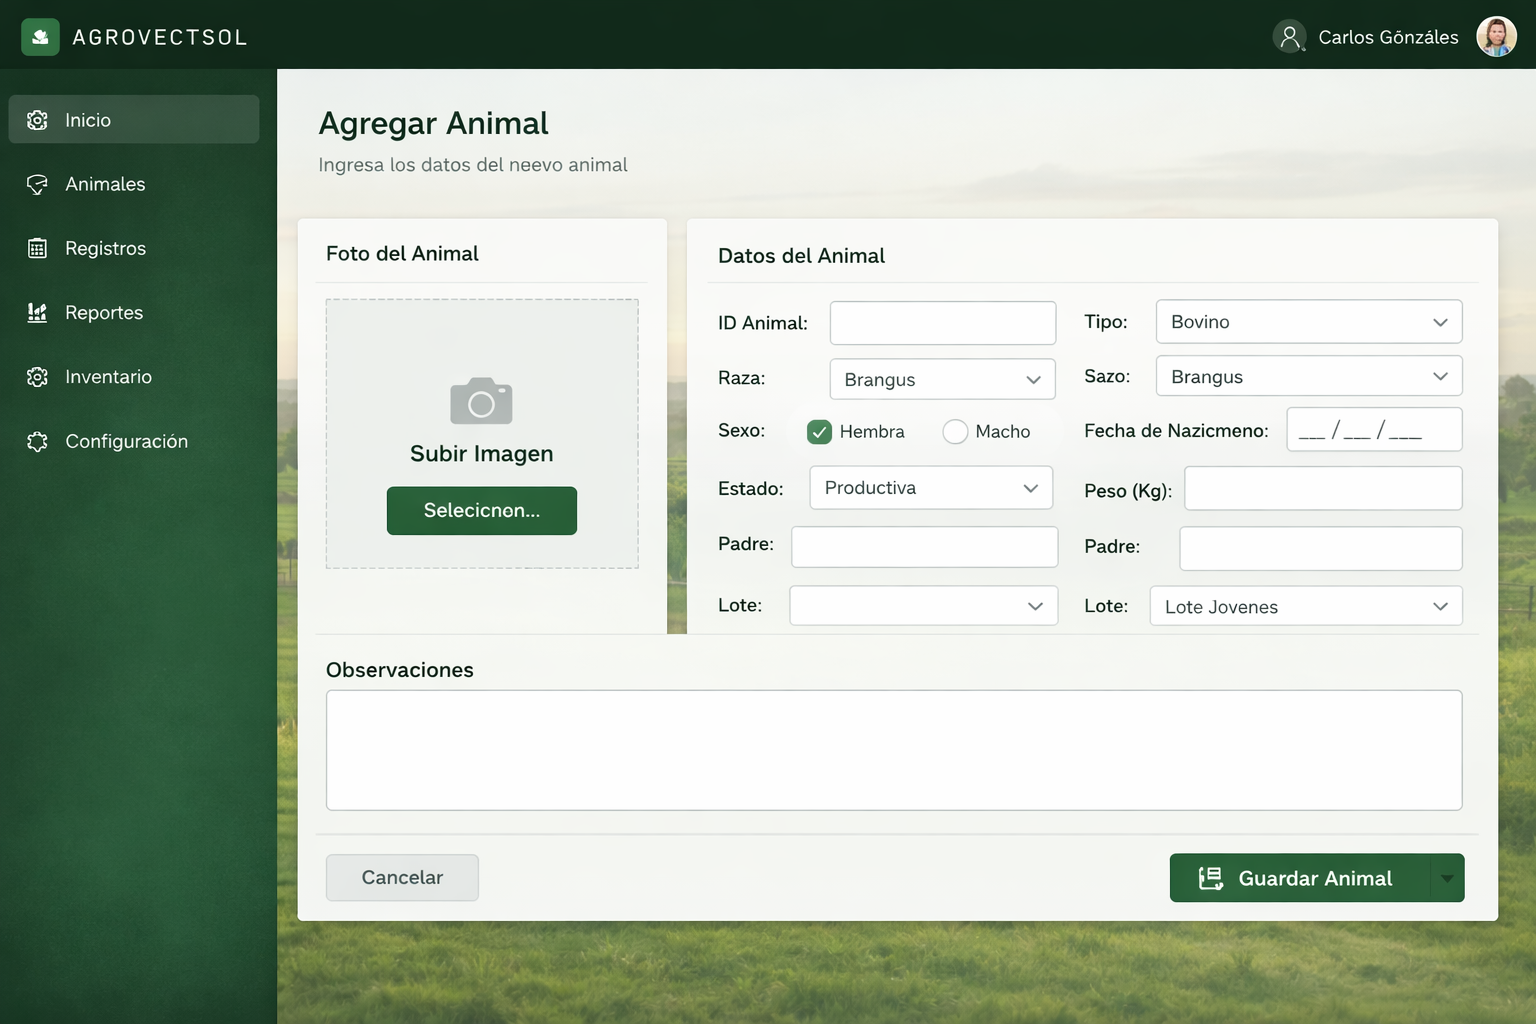The height and width of the screenshot is (1024, 1536).
Task: Click the Configuración cog icon
Action: [38, 441]
